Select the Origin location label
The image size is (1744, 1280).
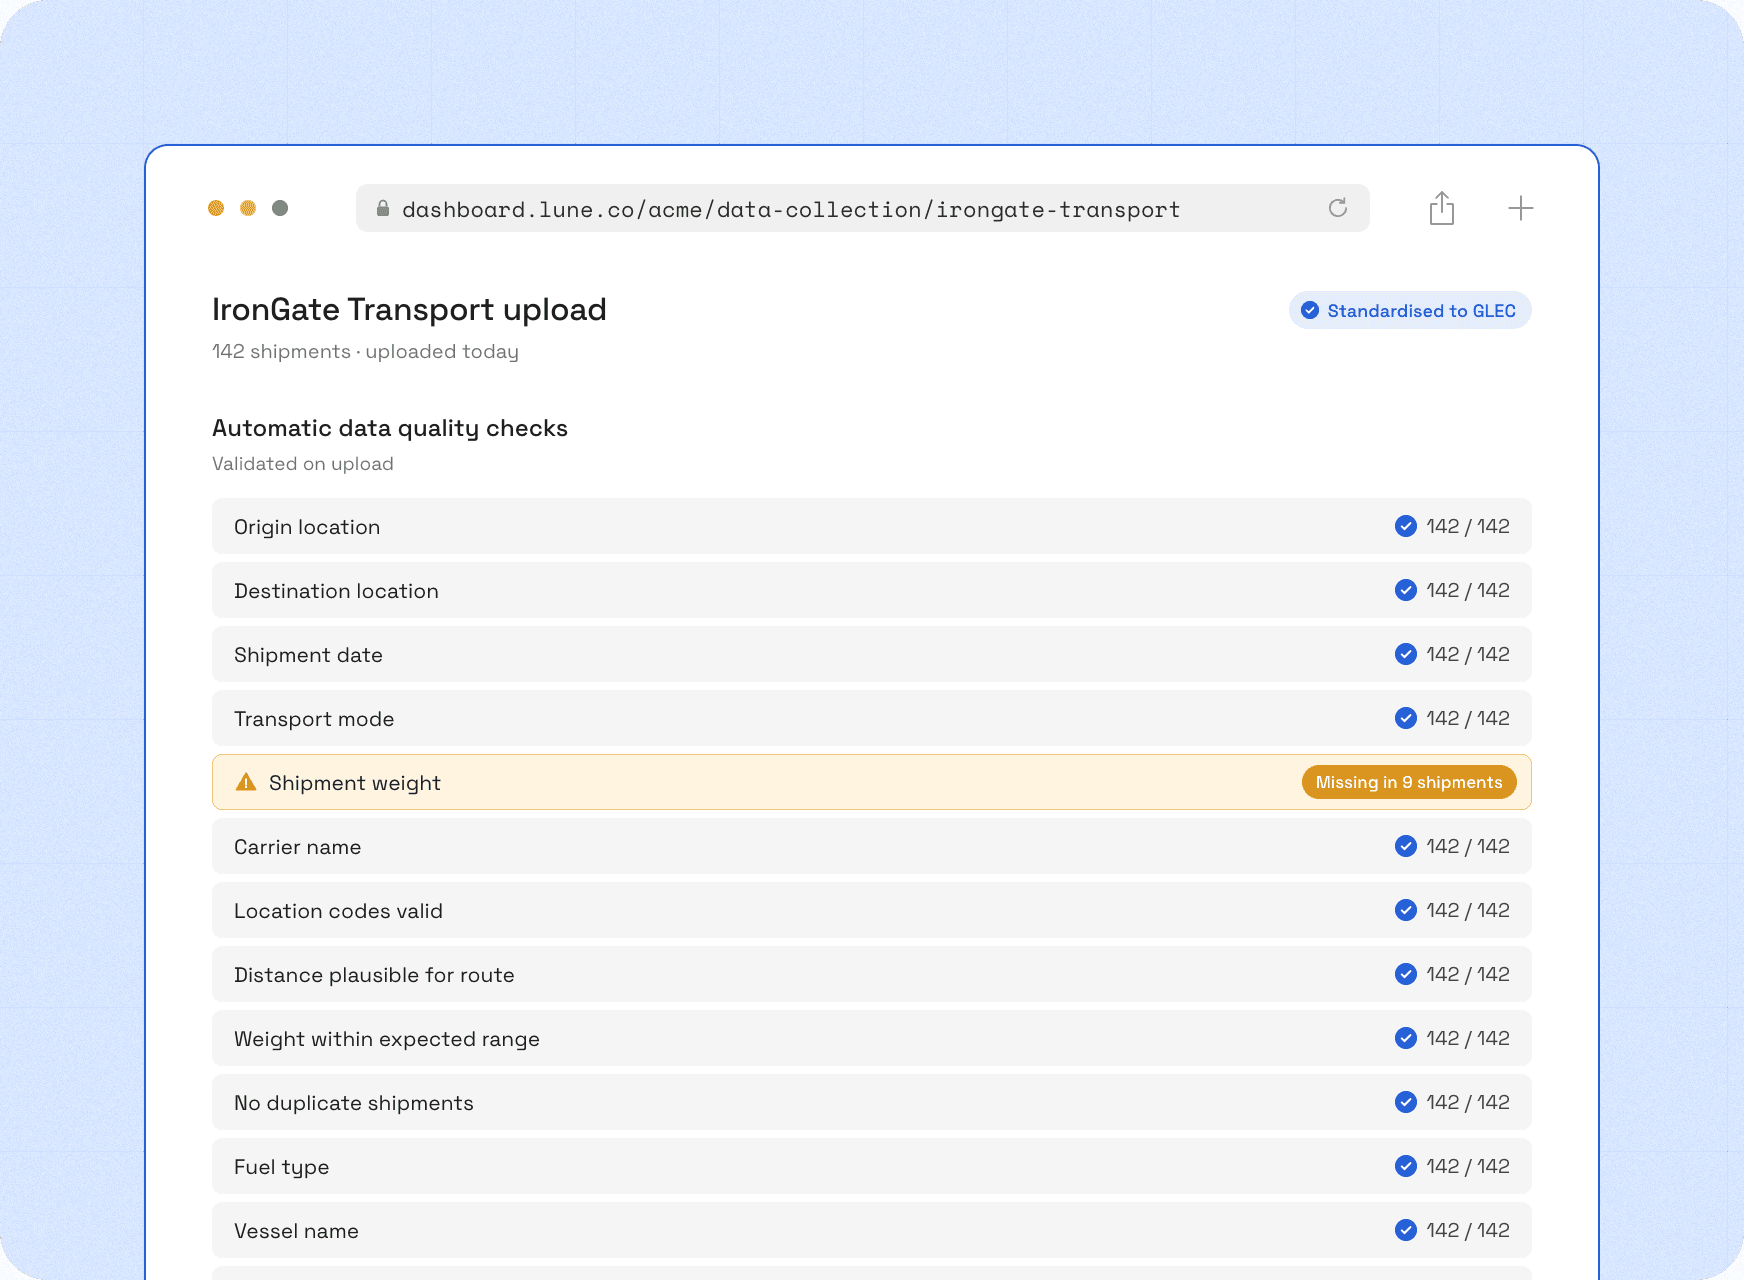tap(307, 527)
